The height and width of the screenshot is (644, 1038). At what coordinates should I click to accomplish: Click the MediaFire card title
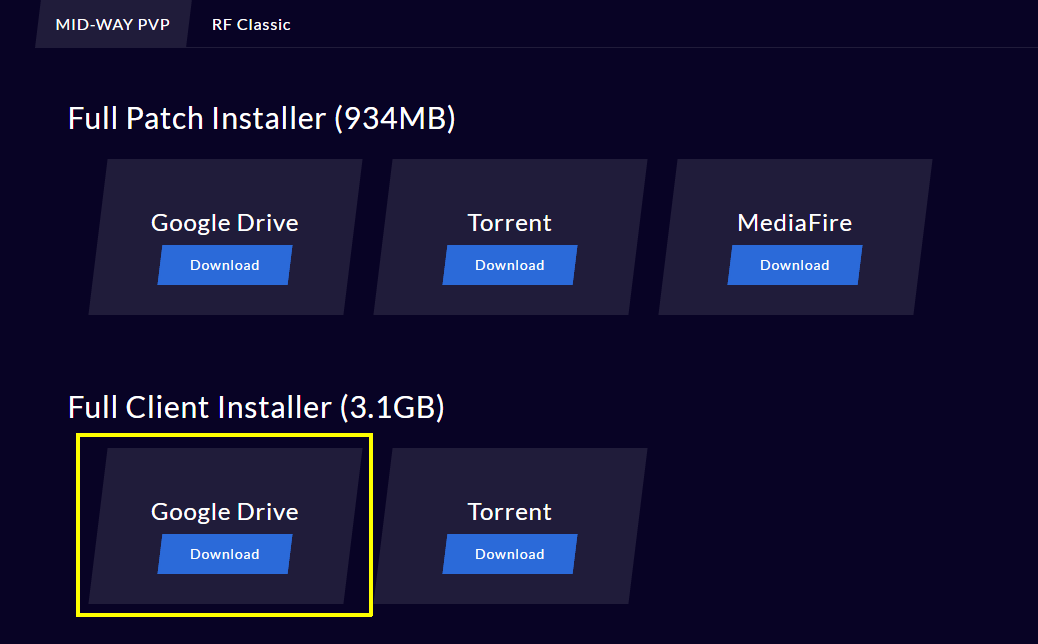click(x=794, y=223)
